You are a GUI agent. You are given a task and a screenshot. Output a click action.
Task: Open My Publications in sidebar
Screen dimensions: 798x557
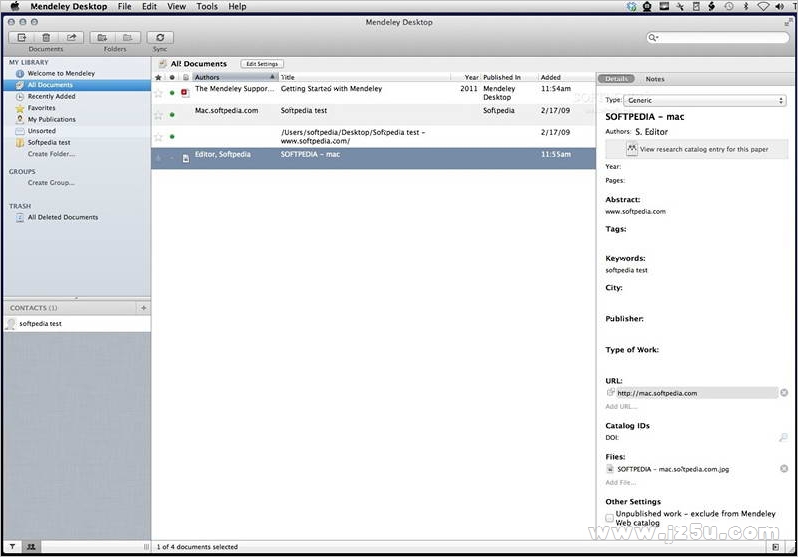[51, 119]
